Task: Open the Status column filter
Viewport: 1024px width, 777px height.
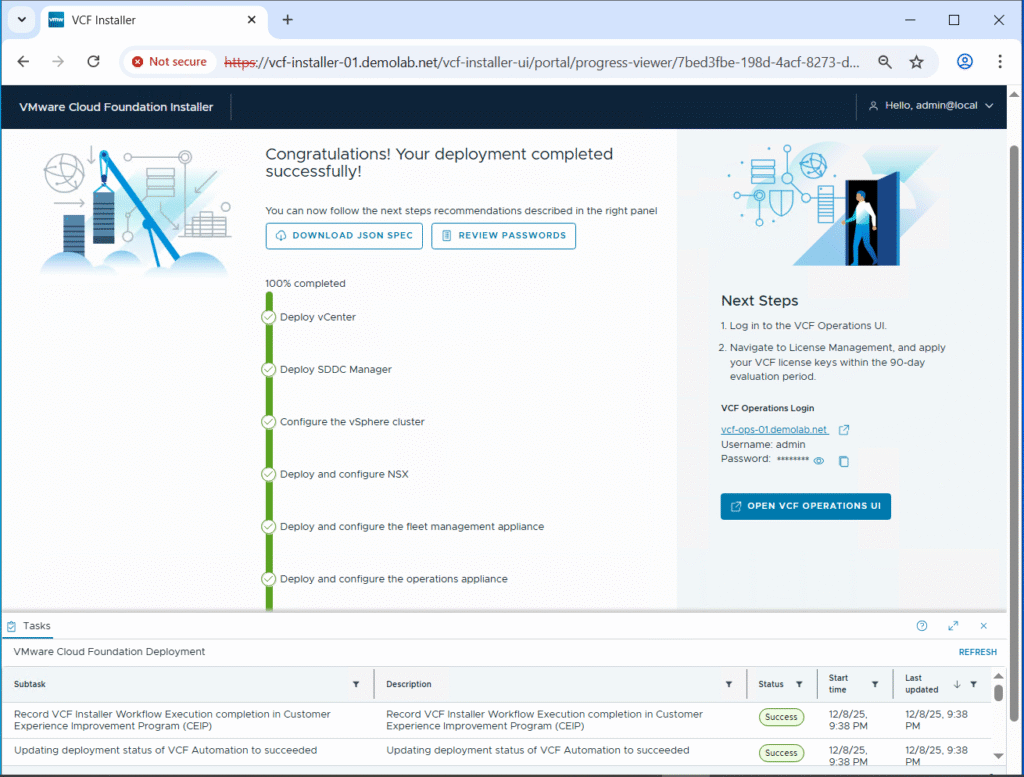Action: 799,684
